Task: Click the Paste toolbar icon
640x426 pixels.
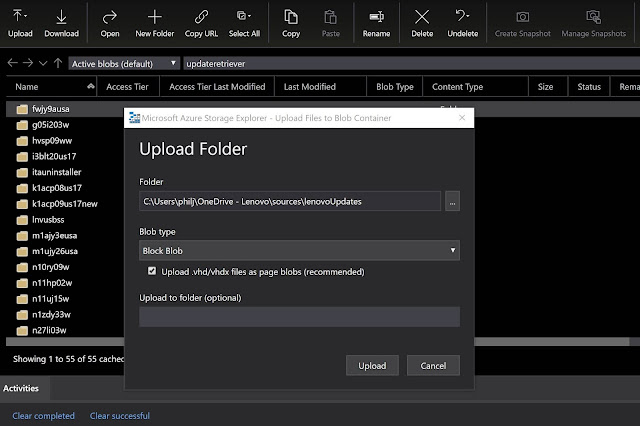Action: 330,23
